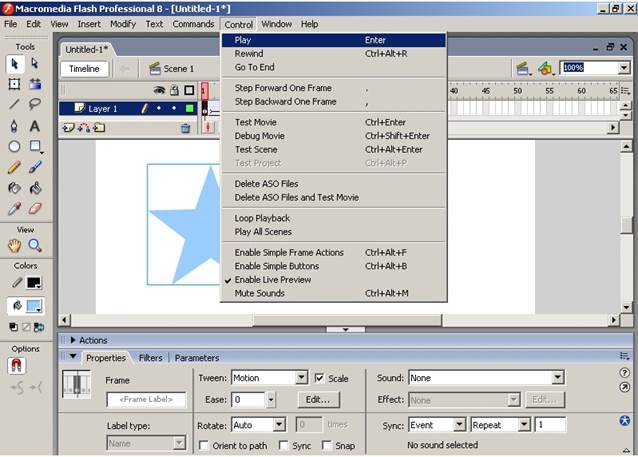Select the Line tool
The image size is (638, 457).
15,104
